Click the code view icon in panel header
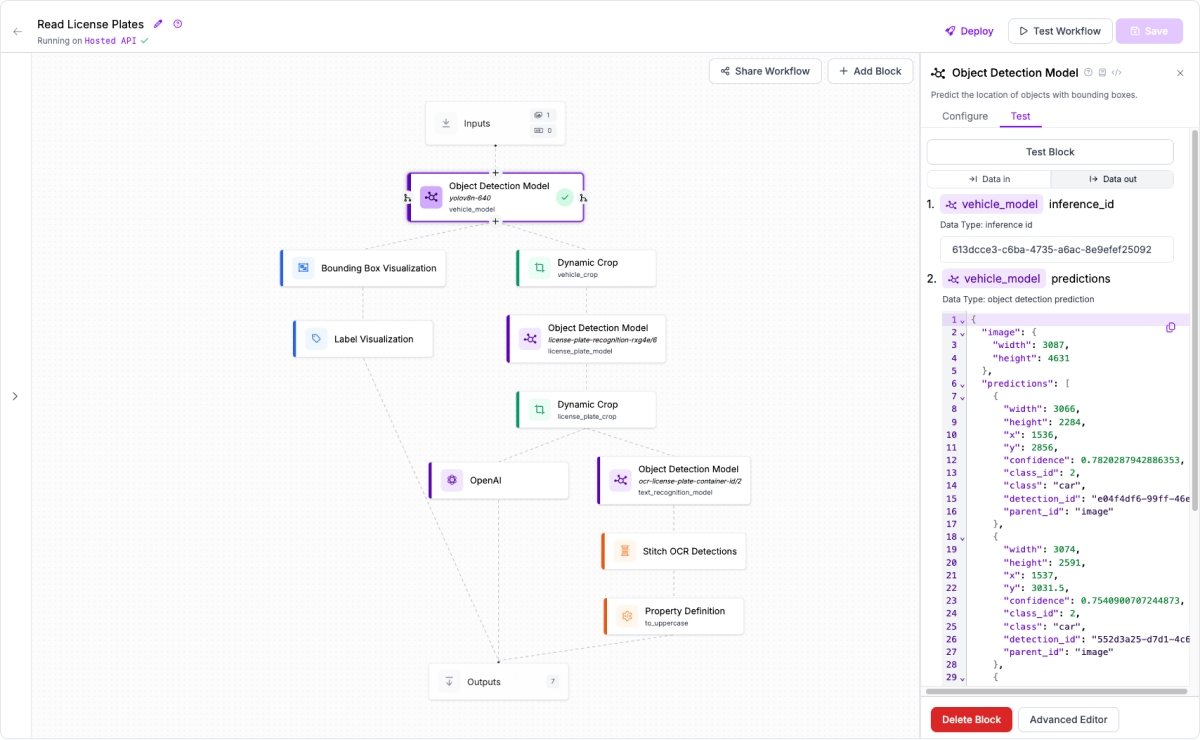This screenshot has width=1200, height=740. tap(1117, 73)
